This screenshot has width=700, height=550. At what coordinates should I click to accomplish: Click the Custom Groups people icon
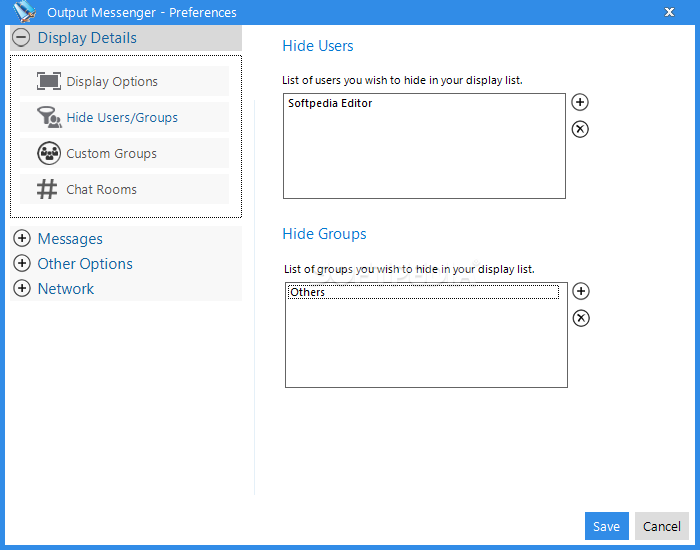[x=49, y=153]
